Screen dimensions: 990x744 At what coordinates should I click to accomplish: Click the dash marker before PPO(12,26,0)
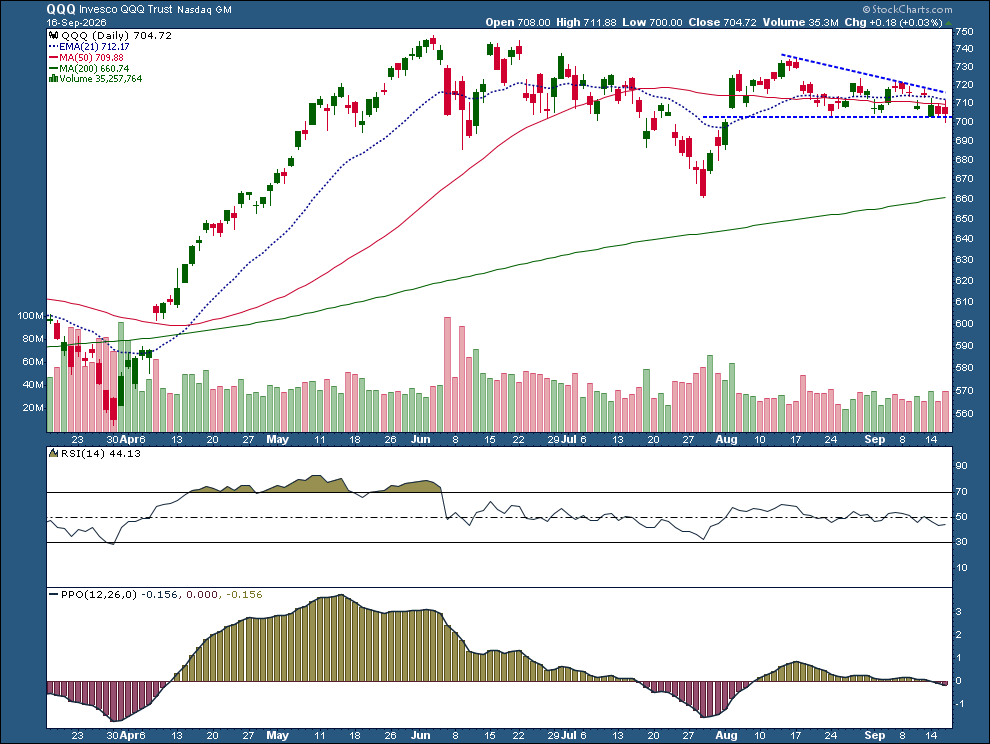[x=54, y=594]
